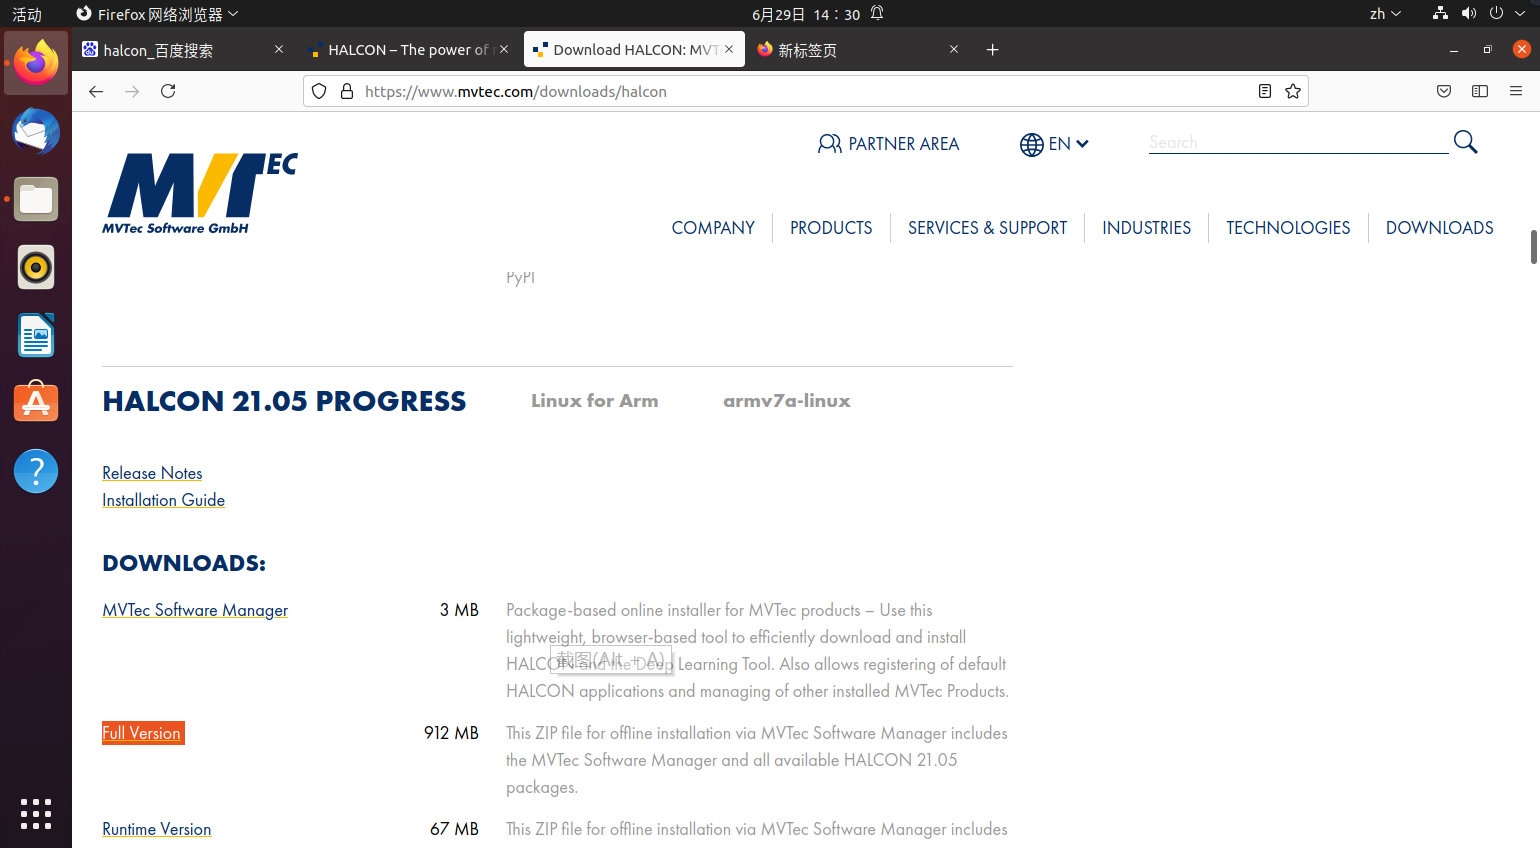Open the PRODUCTS menu on MVTec site
The image size is (1540, 848).
click(831, 228)
